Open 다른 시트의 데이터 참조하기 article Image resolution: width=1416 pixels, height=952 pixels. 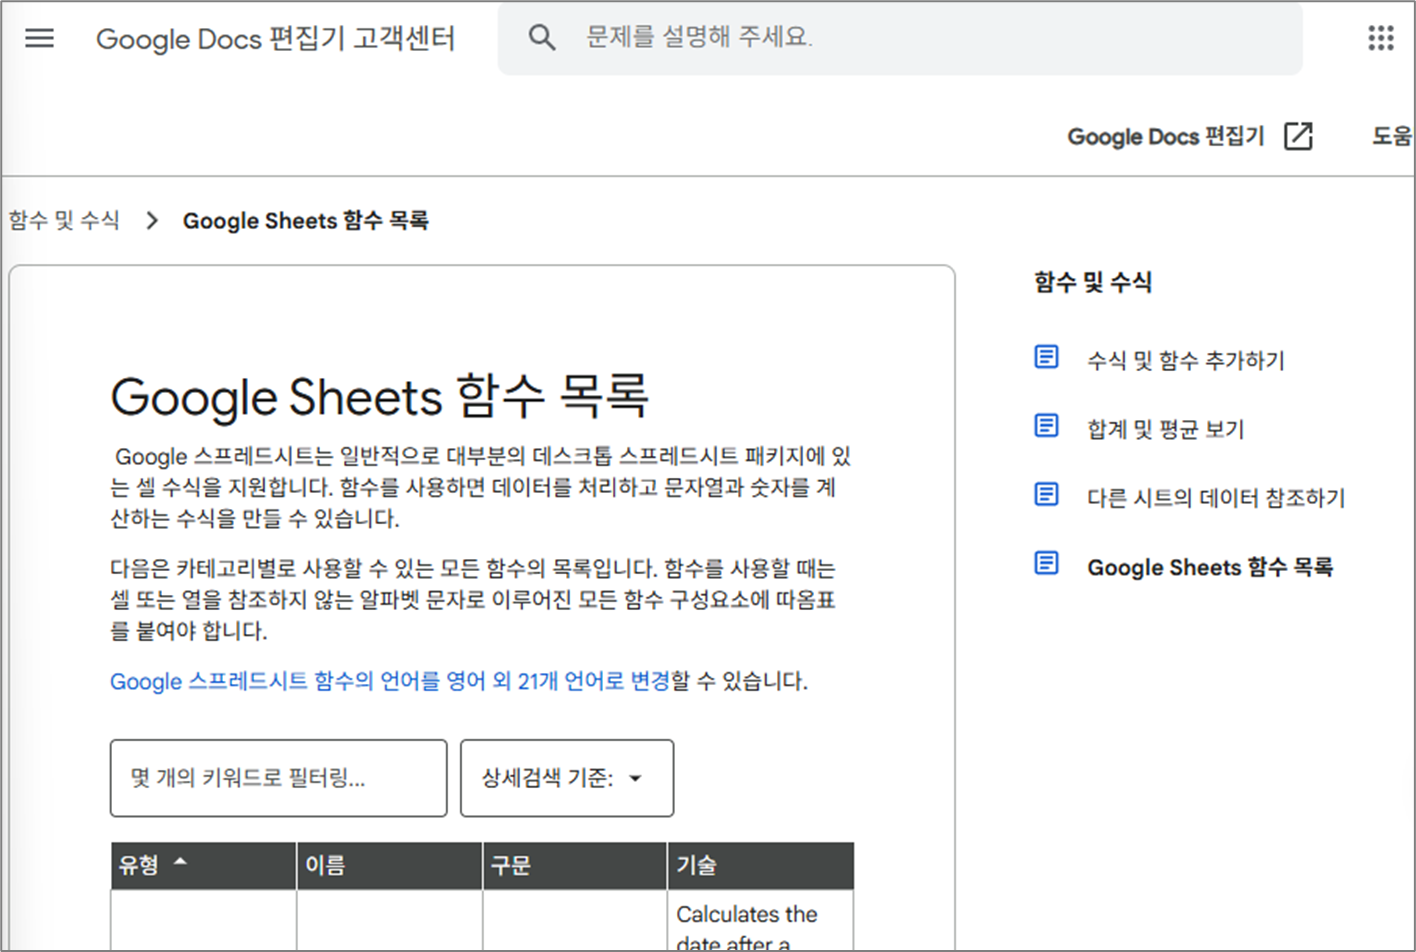[1217, 497]
